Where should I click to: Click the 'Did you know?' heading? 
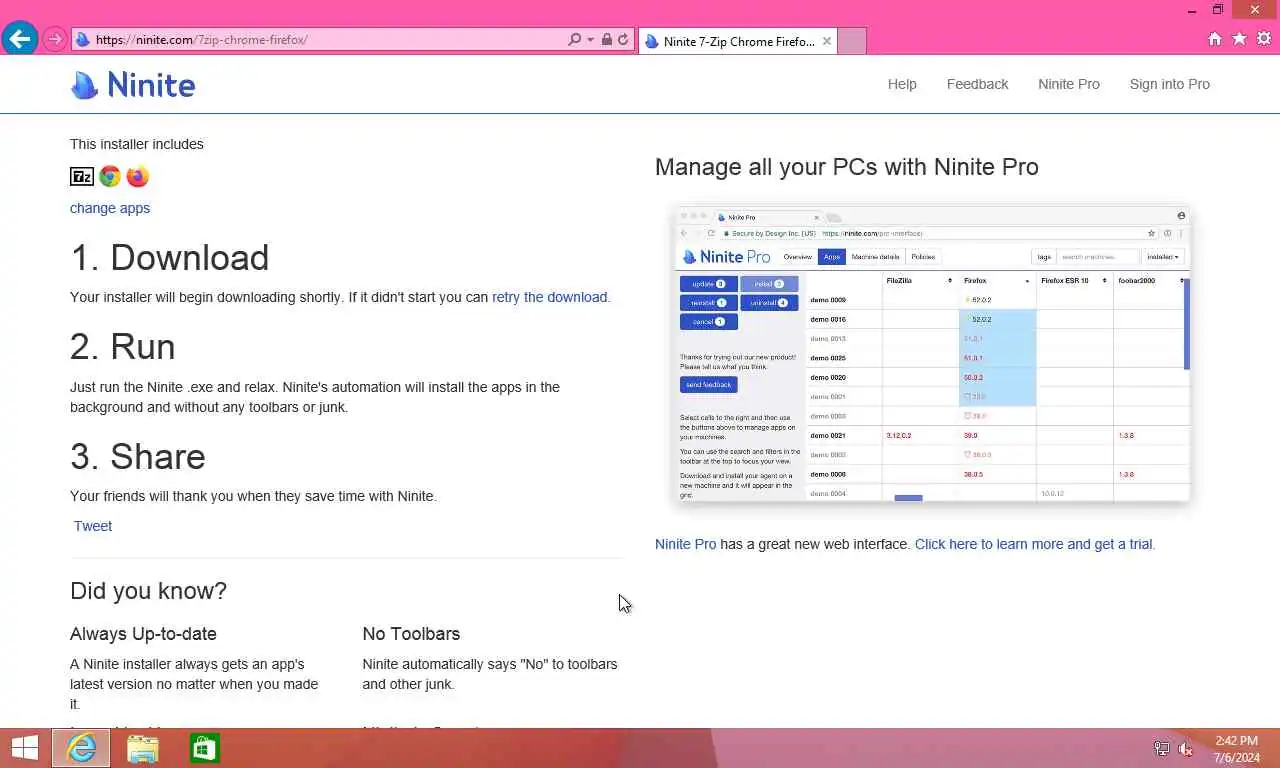[x=148, y=591]
